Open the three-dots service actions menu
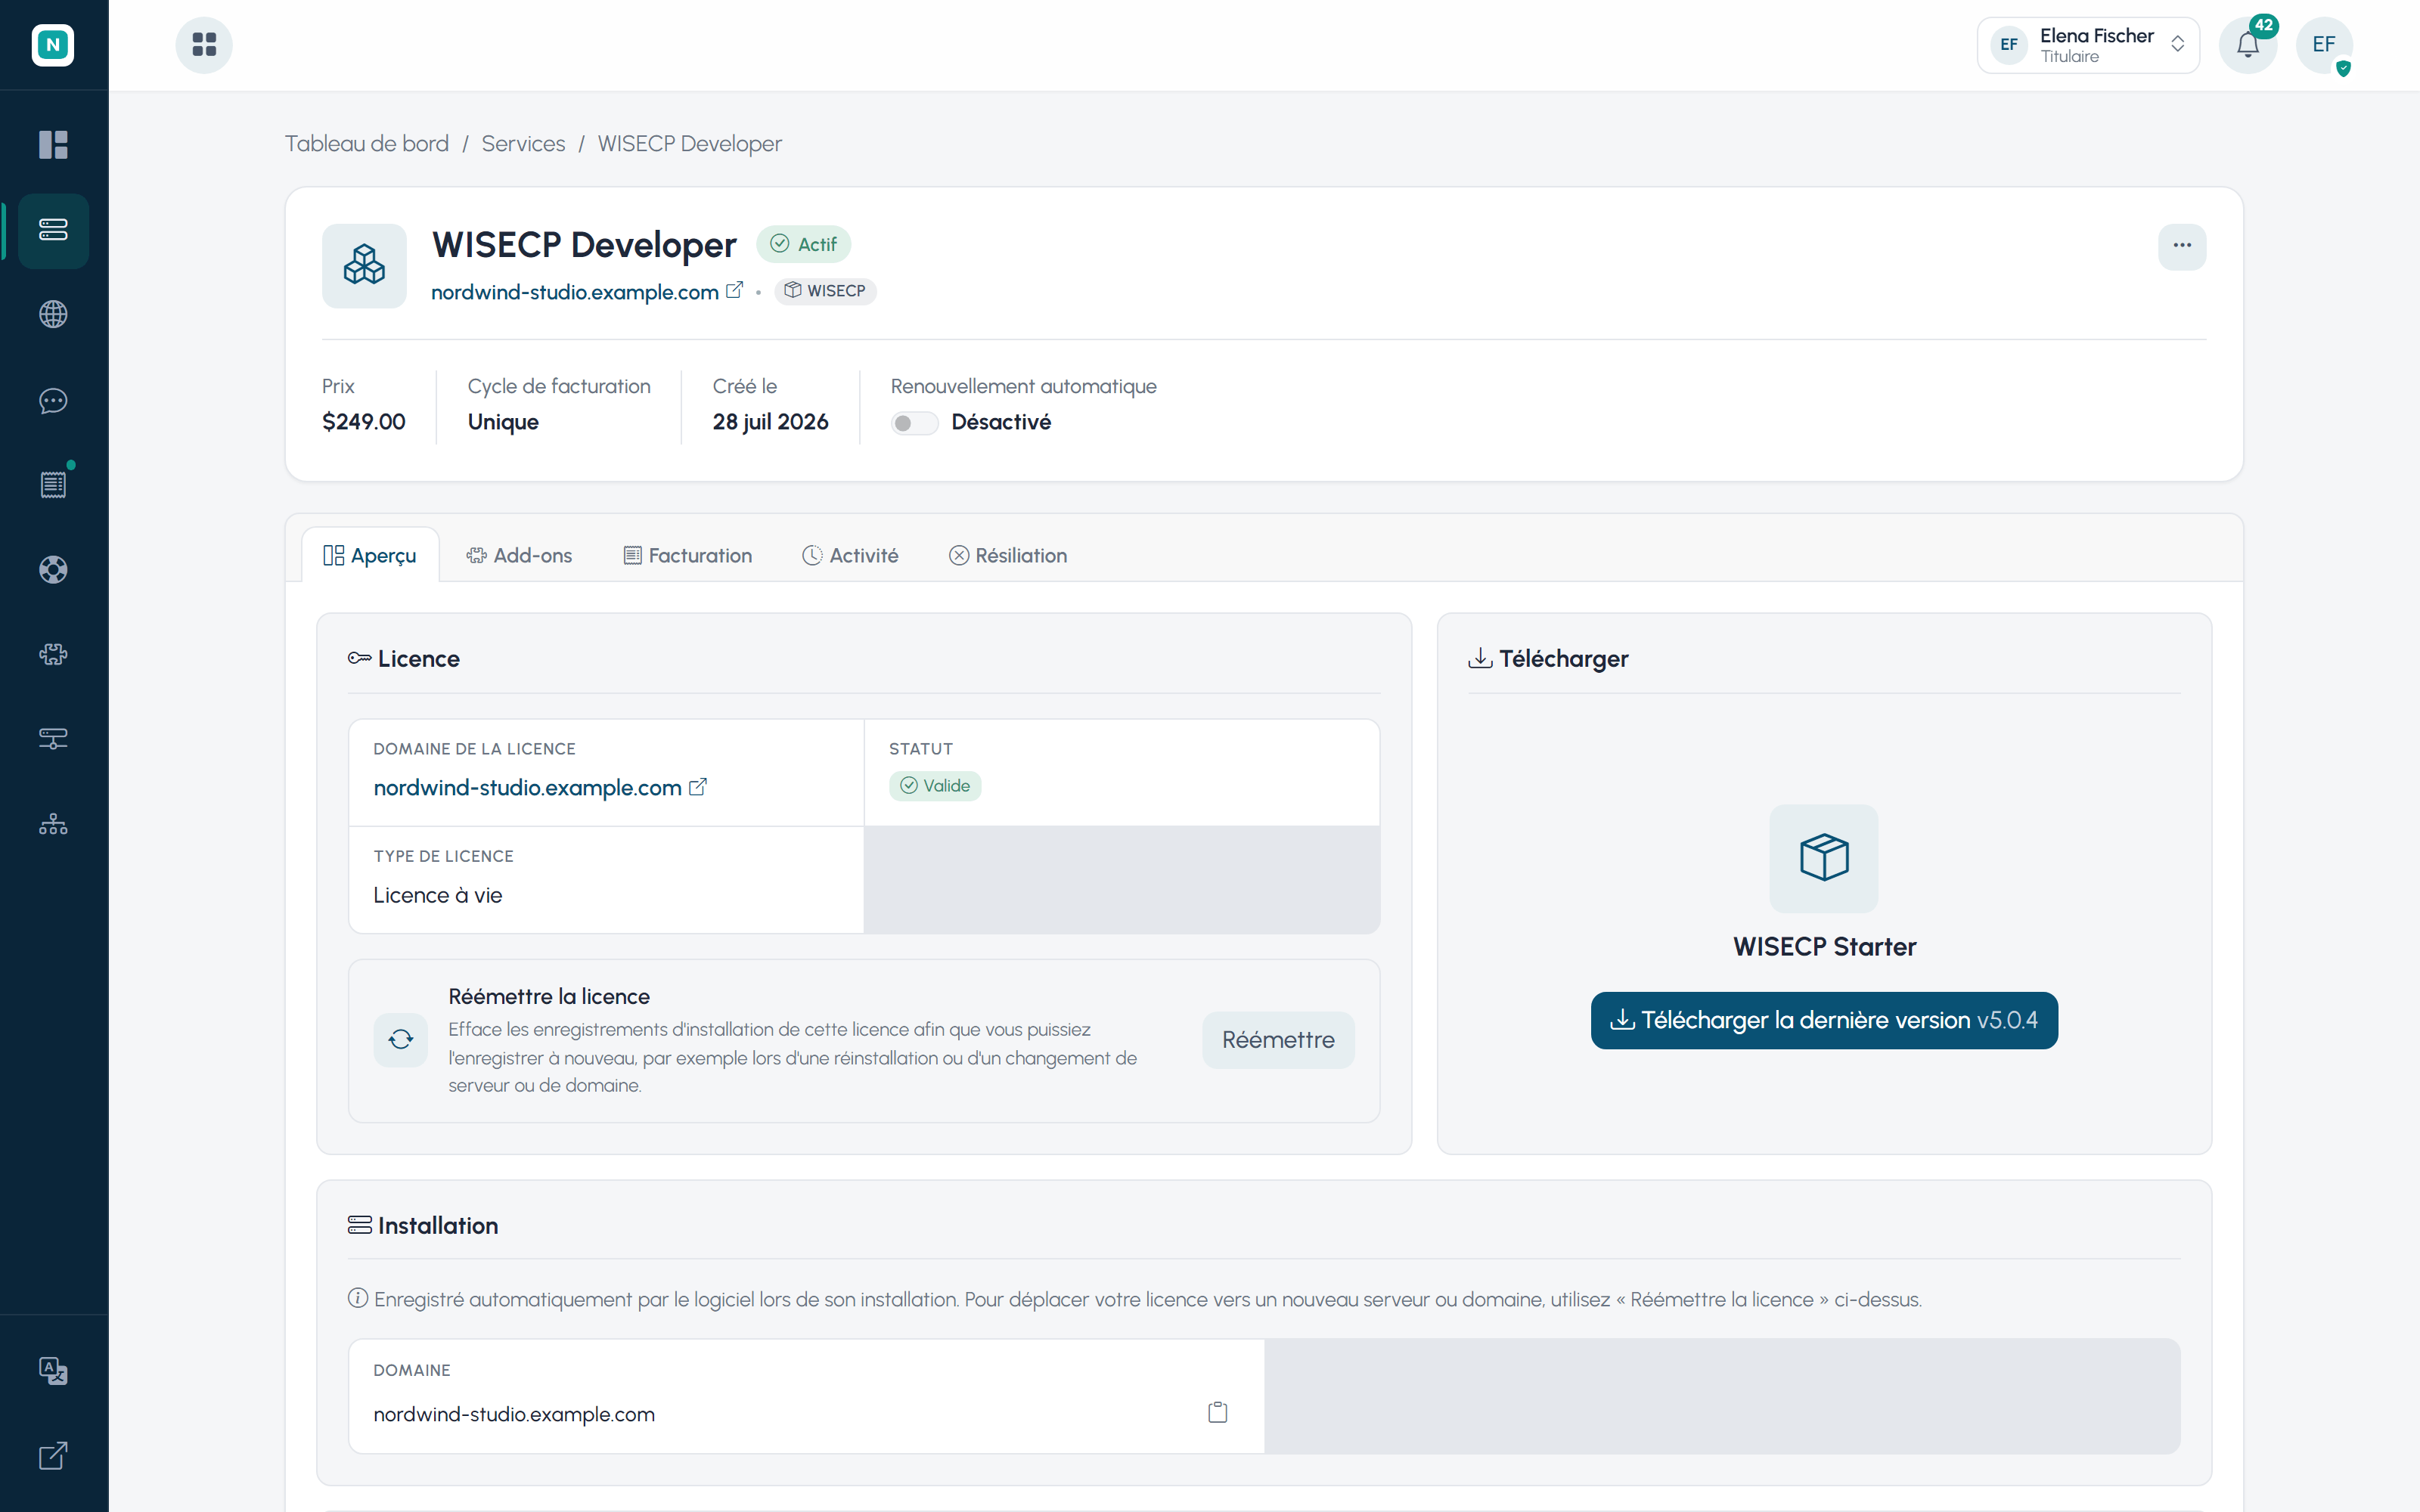2420x1512 pixels. point(2182,247)
